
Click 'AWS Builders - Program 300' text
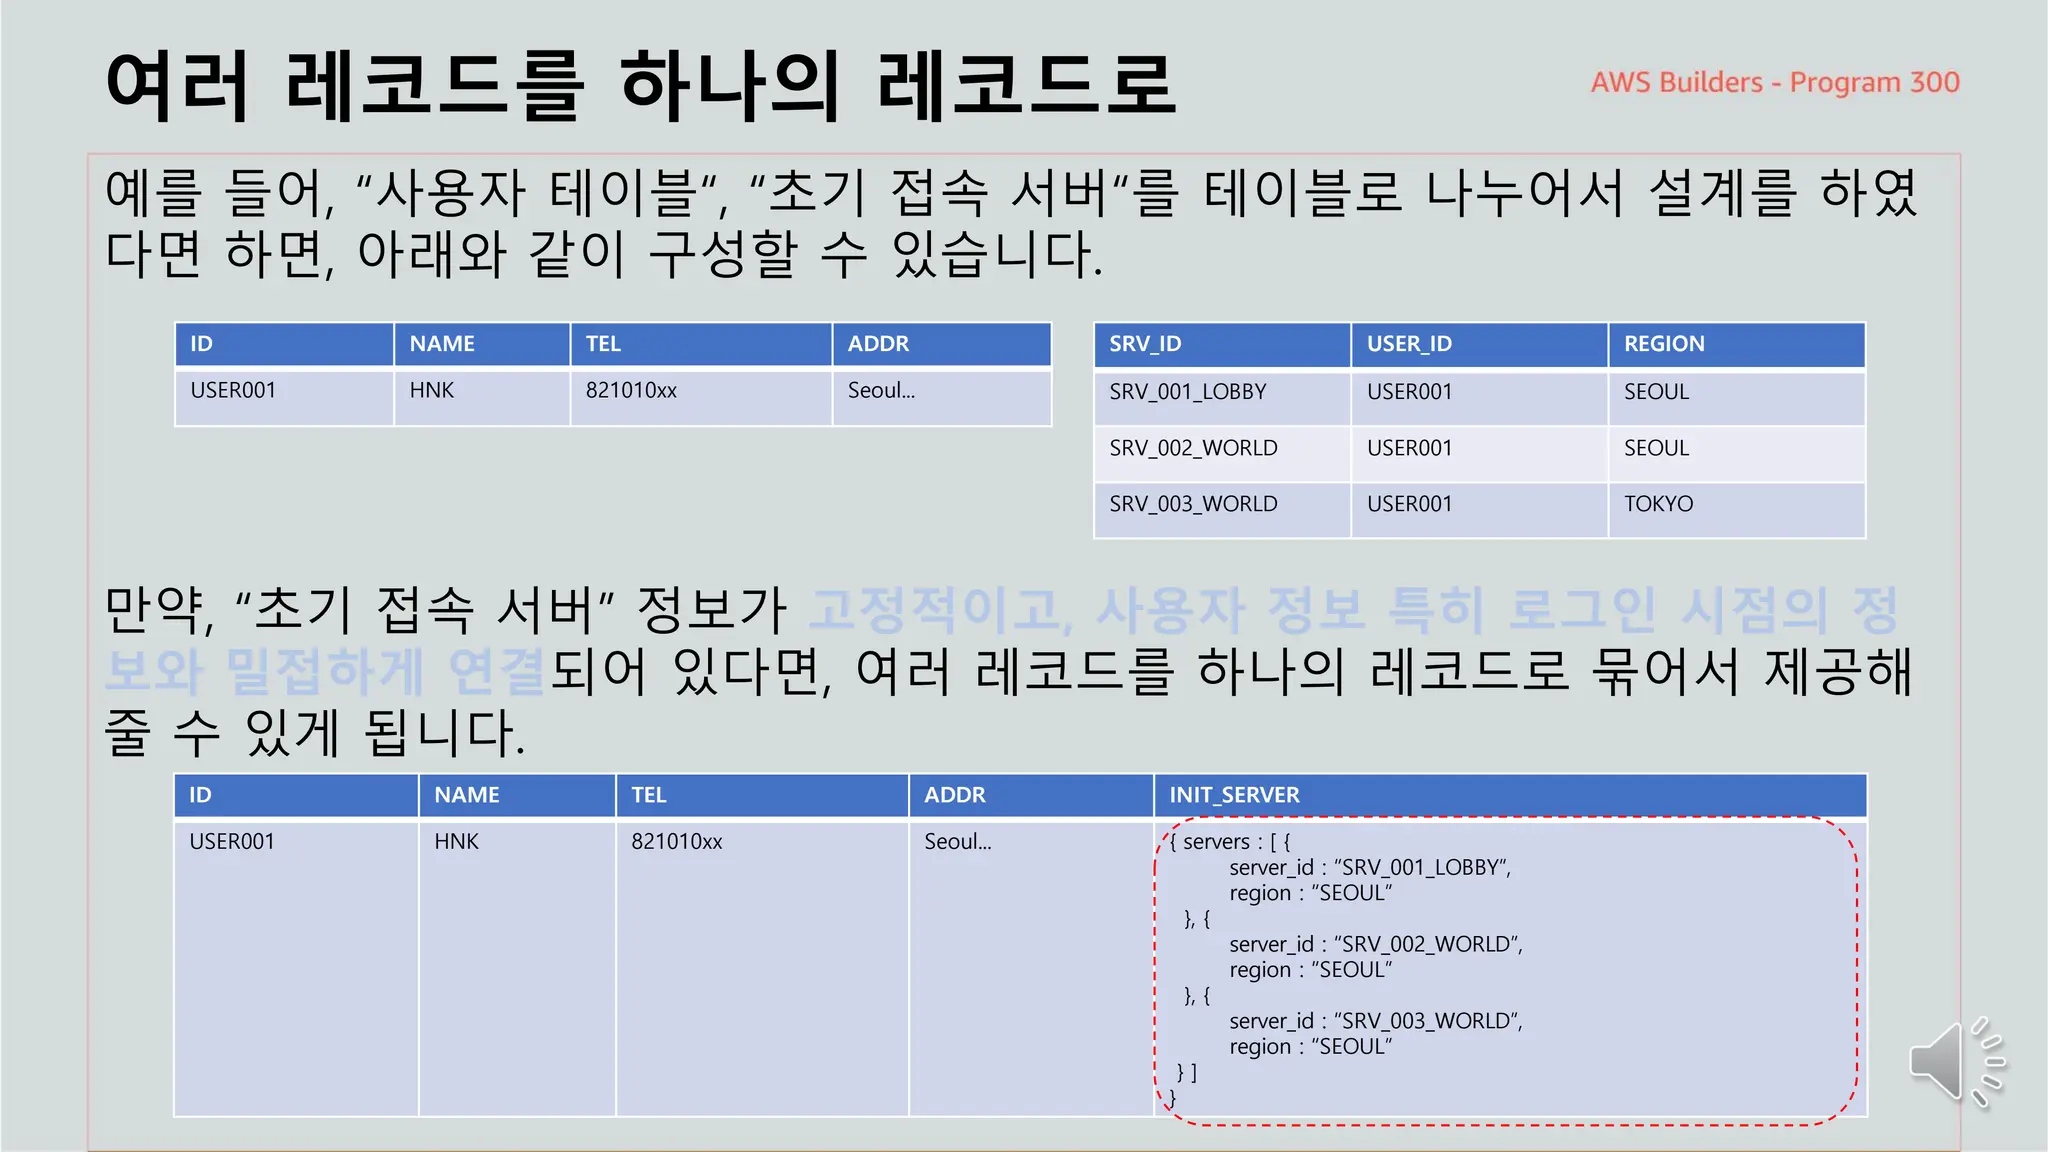pos(1775,82)
